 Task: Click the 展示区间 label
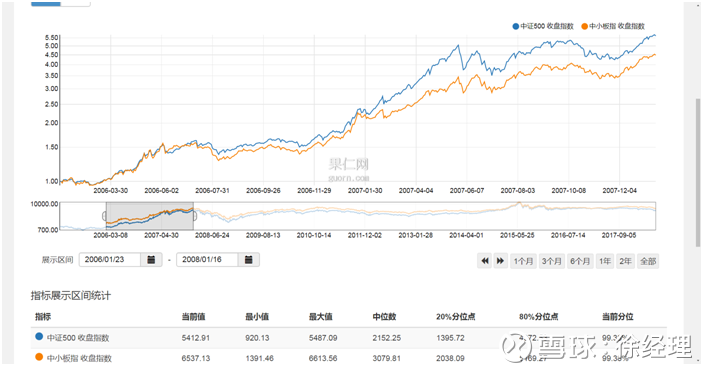click(57, 260)
